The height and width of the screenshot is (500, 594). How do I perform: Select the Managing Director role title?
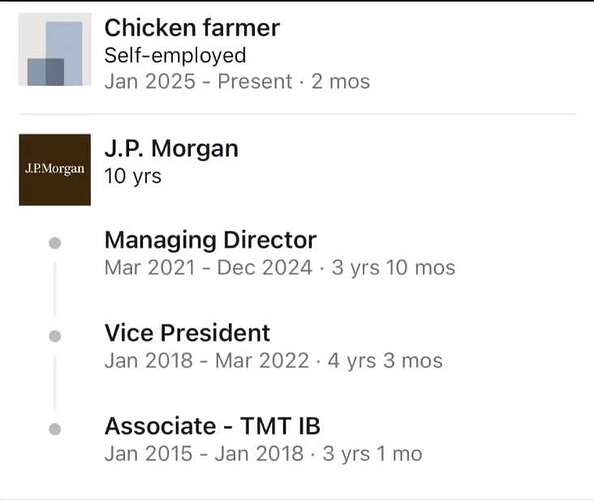210,241
